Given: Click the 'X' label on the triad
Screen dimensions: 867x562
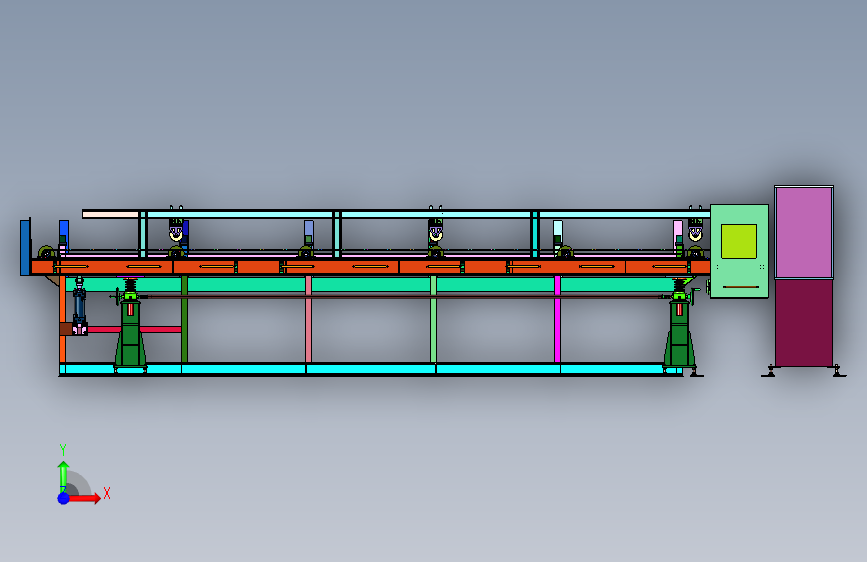Looking at the screenshot, I should pos(107,493).
